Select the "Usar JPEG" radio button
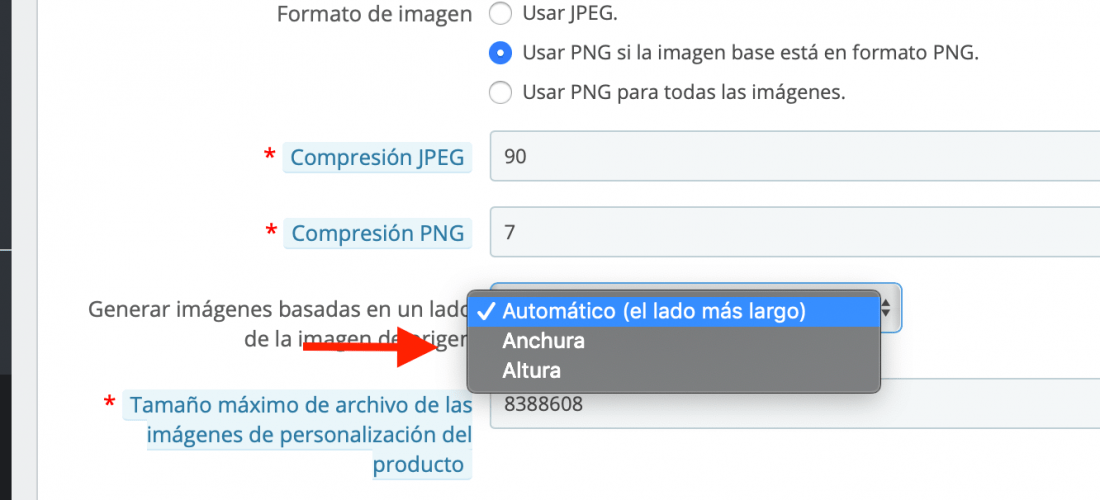Image resolution: width=1100 pixels, height=500 pixels. point(500,14)
